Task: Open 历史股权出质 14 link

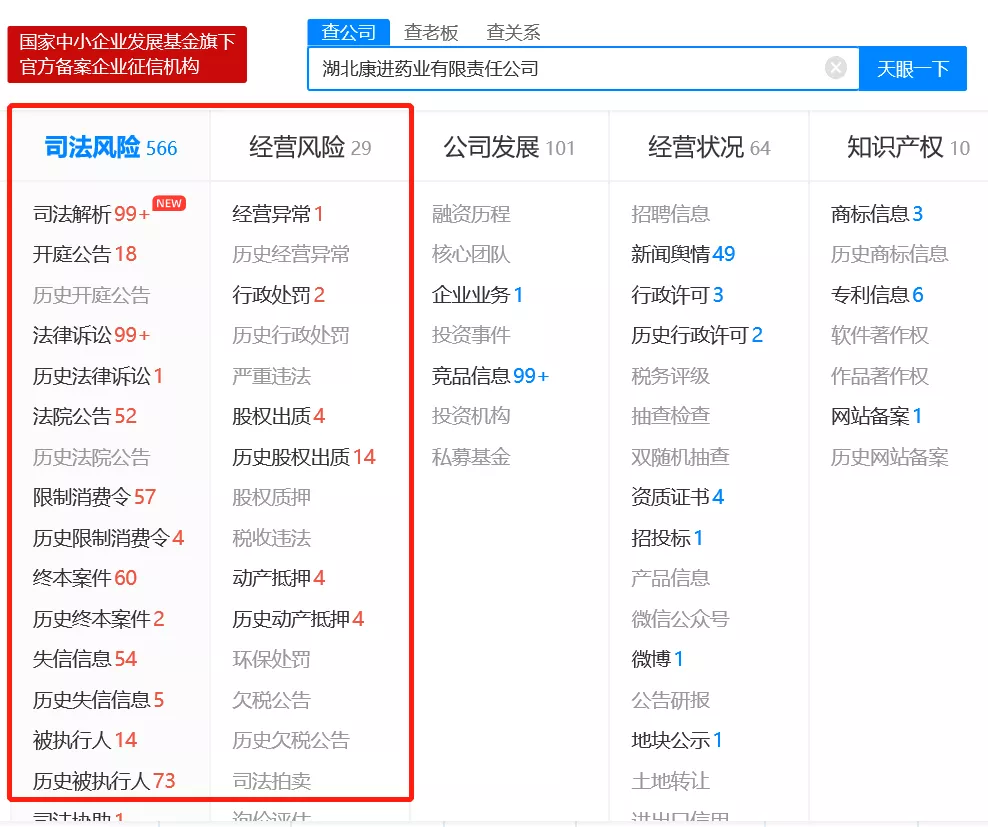Action: click(304, 456)
